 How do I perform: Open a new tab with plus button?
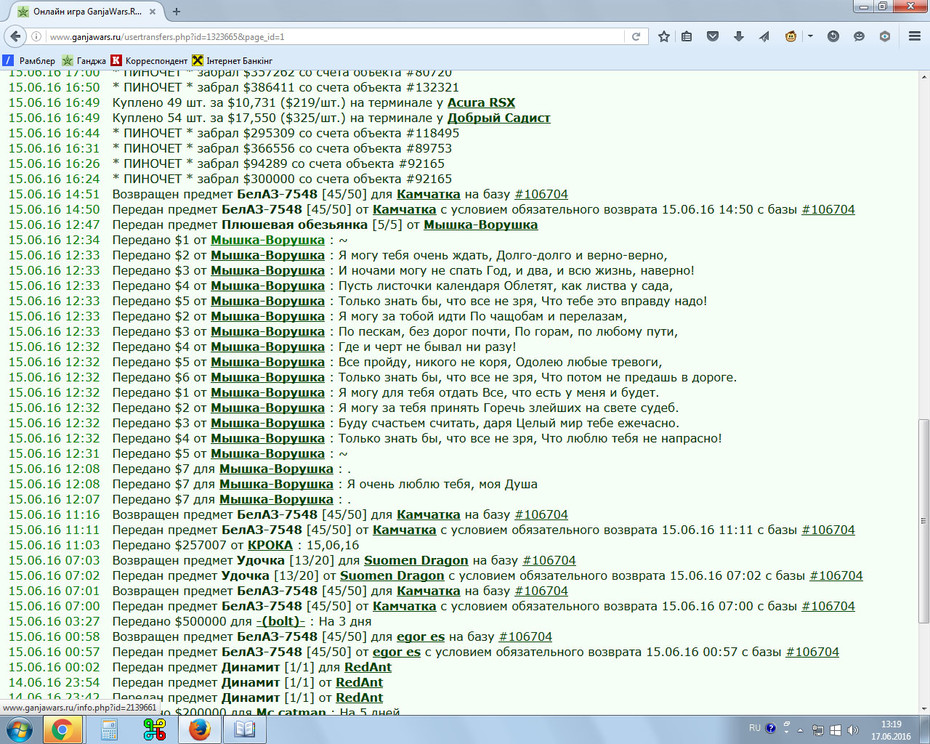pyautogui.click(x=176, y=11)
